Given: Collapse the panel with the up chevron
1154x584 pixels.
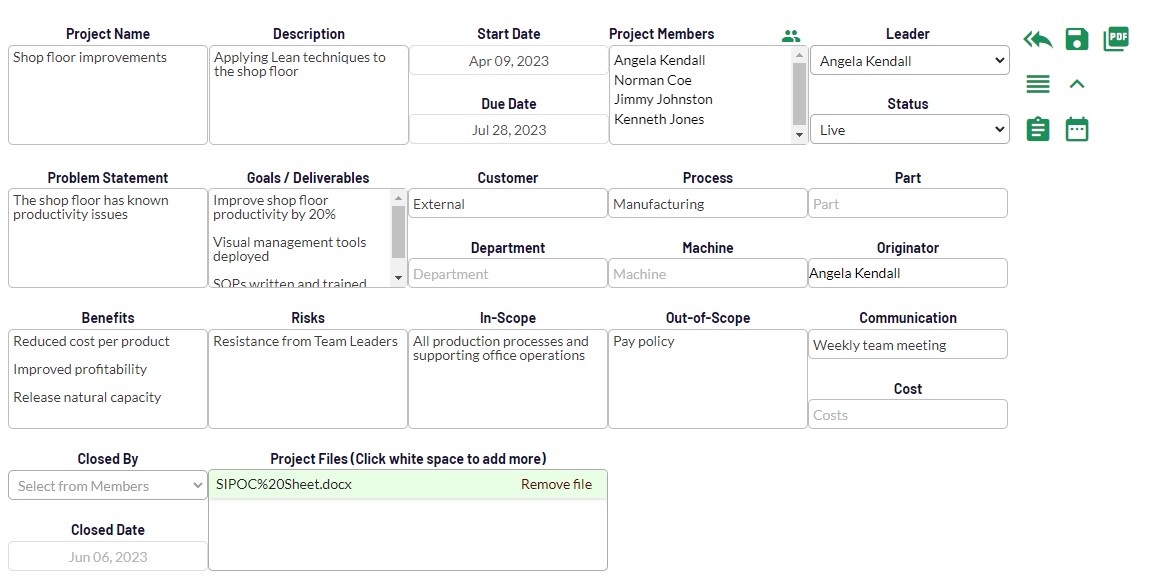Looking at the screenshot, I should 1077,85.
